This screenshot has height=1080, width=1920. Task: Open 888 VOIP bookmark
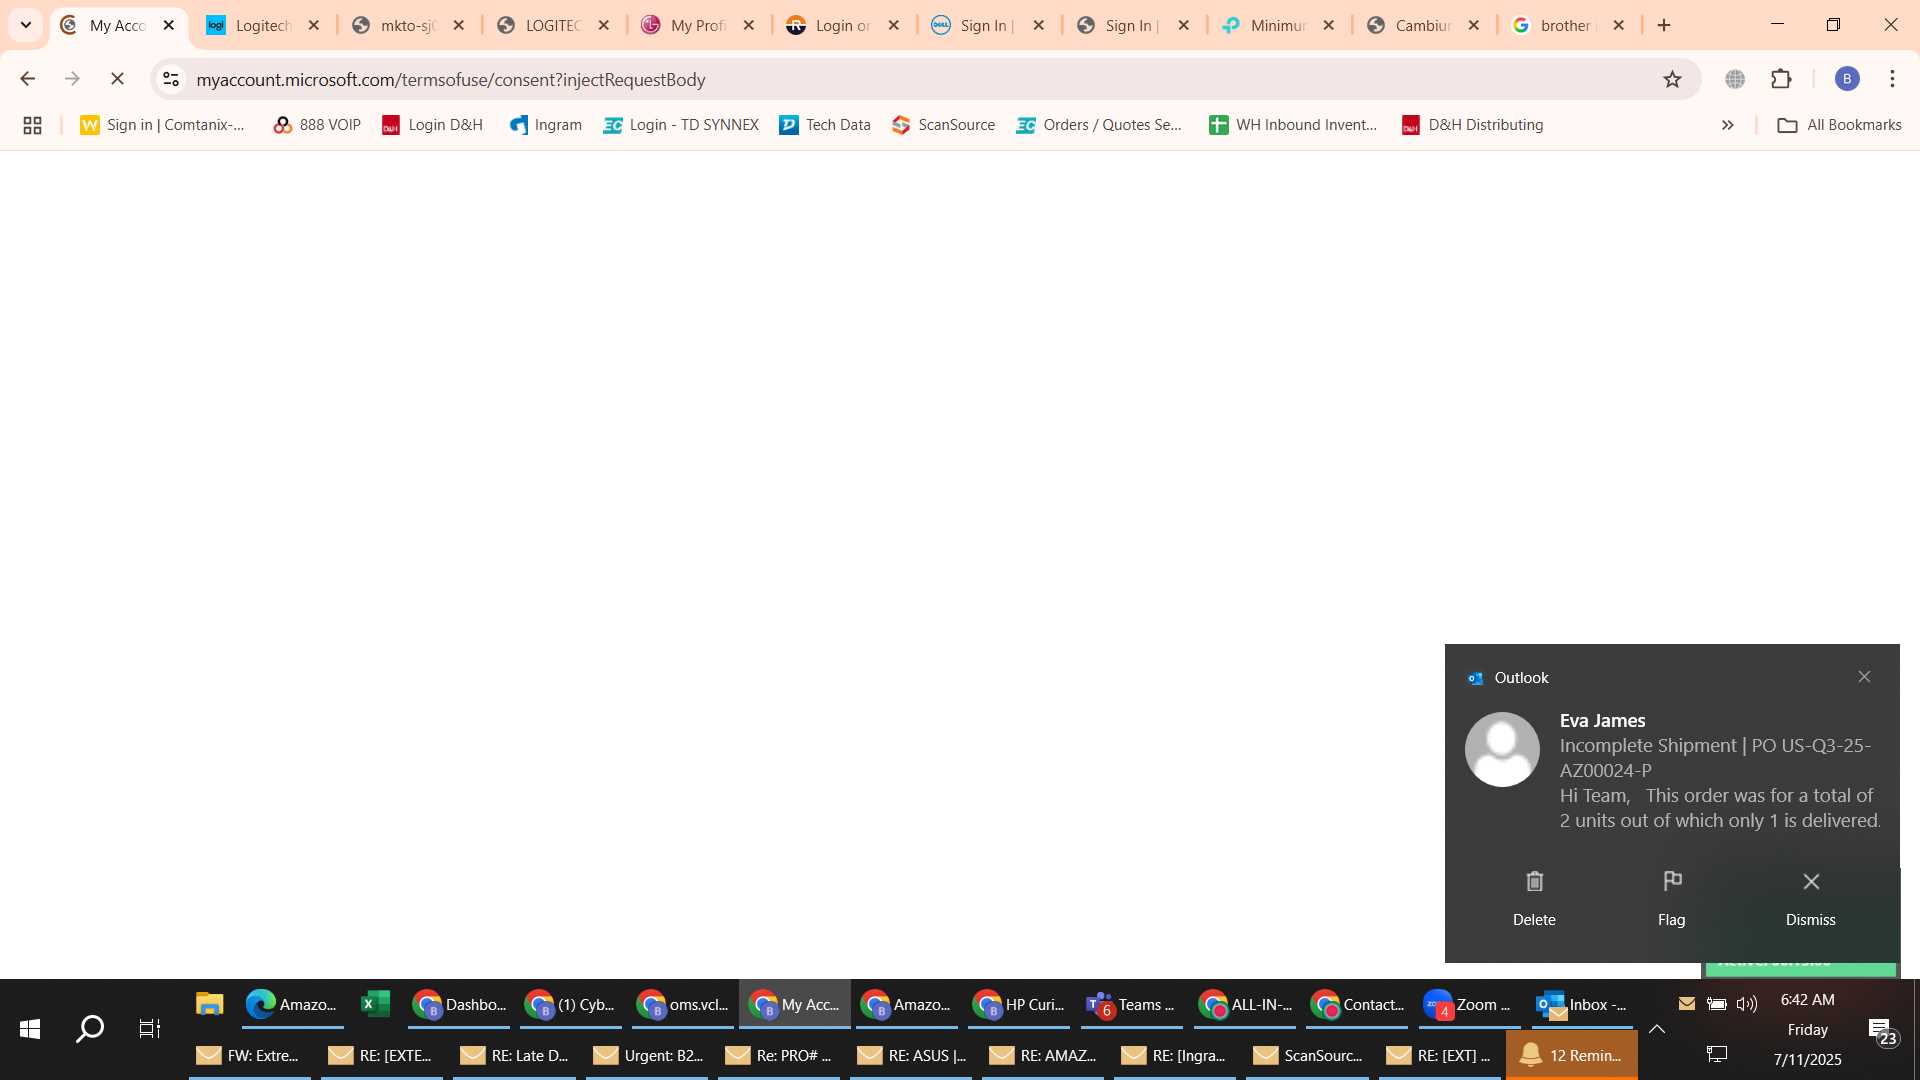(x=317, y=125)
